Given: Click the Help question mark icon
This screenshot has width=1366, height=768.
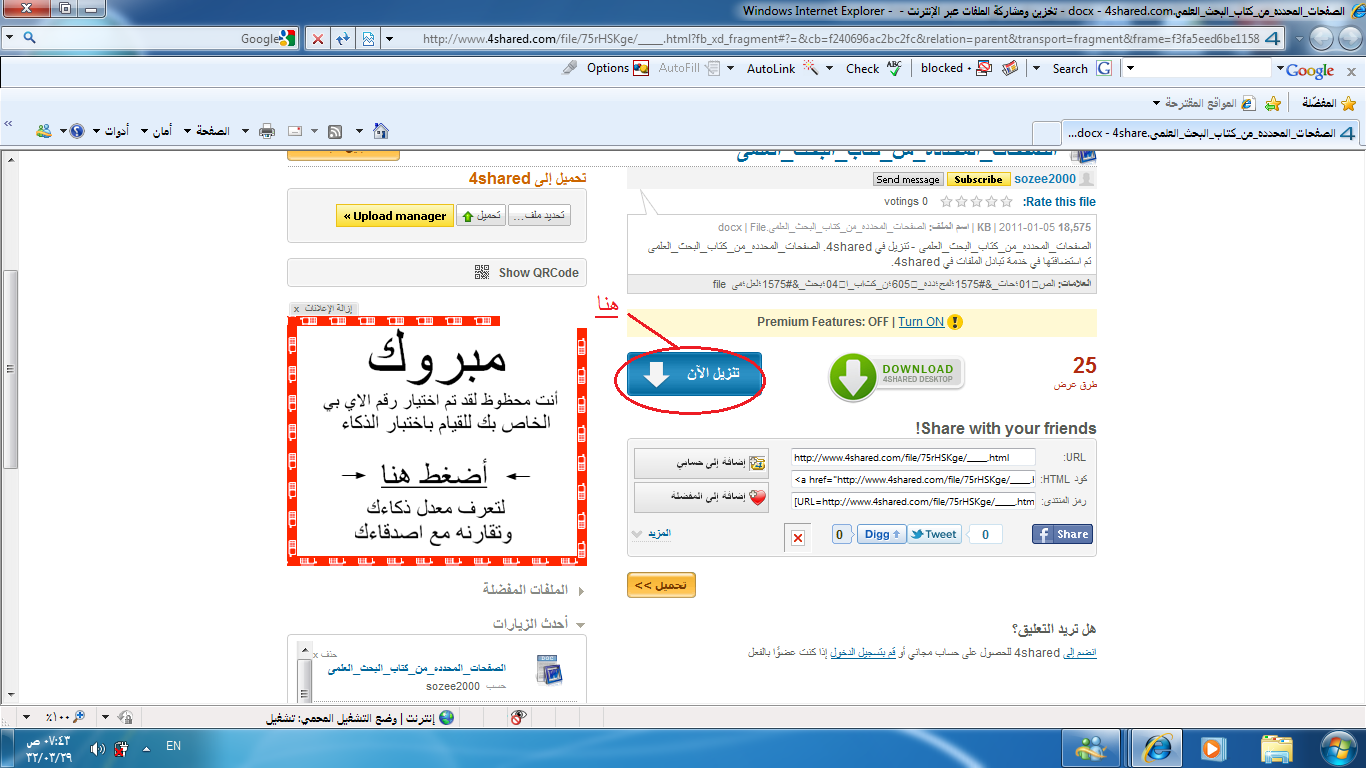Looking at the screenshot, I should (x=77, y=131).
